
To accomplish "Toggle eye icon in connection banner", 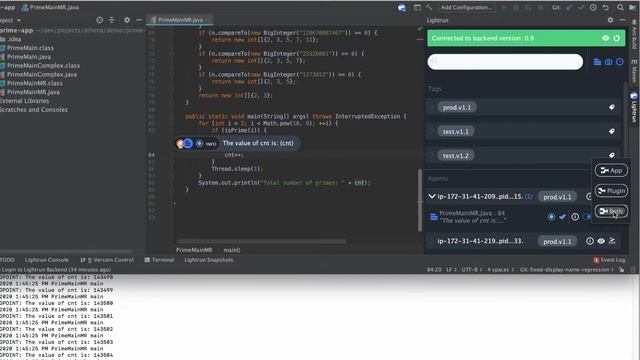I will 605,38.
